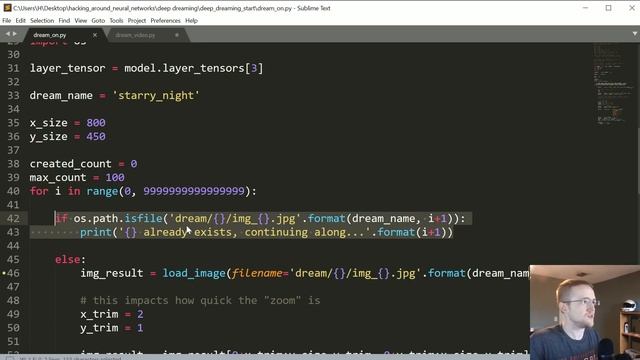Click the y_size value 450

coord(96,136)
